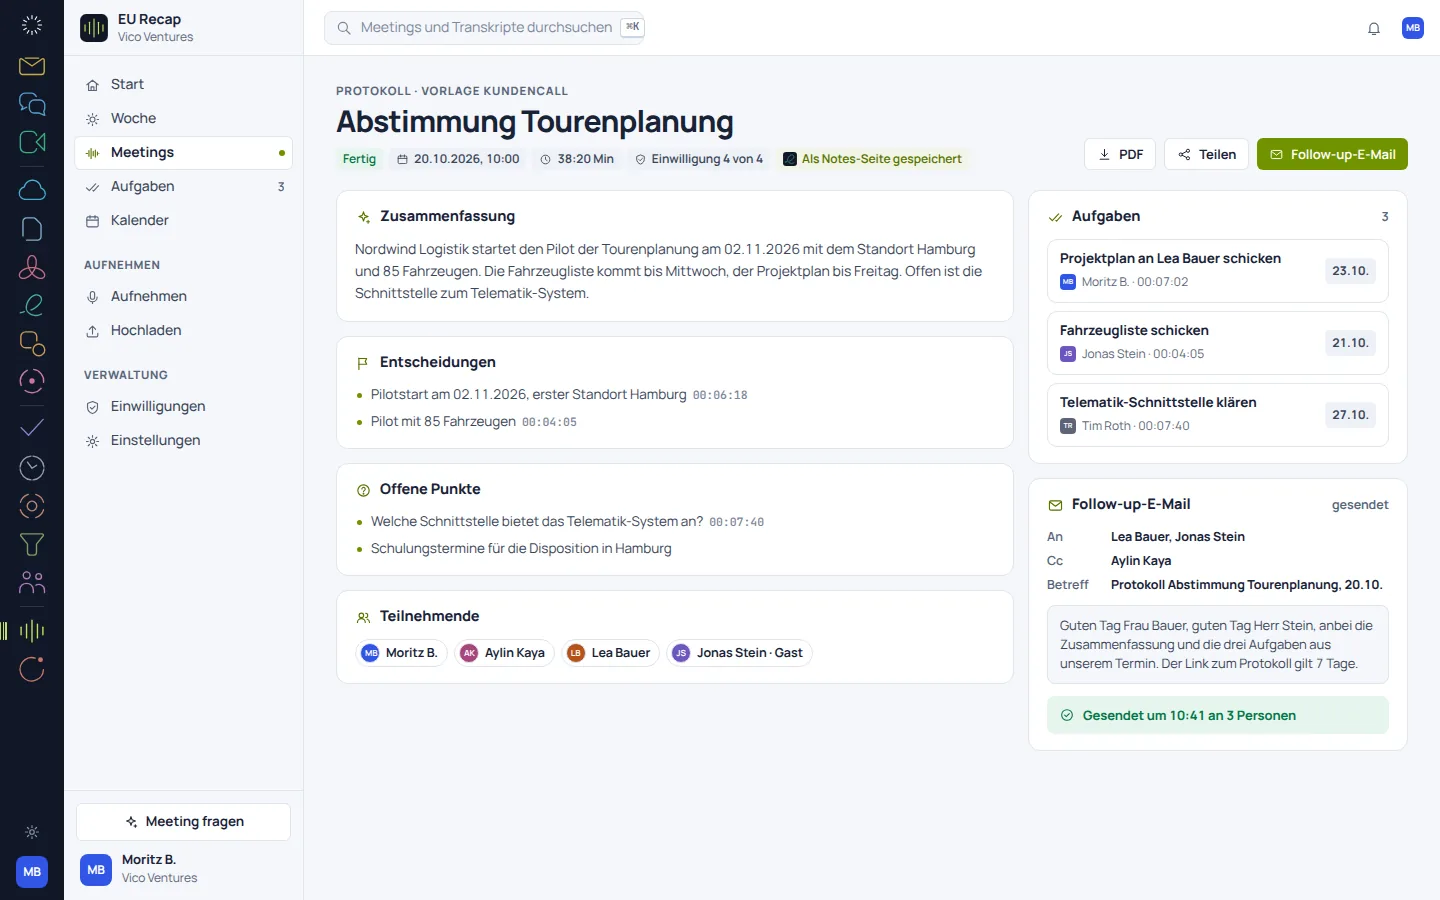Click Meeting fragen button

(x=184, y=822)
